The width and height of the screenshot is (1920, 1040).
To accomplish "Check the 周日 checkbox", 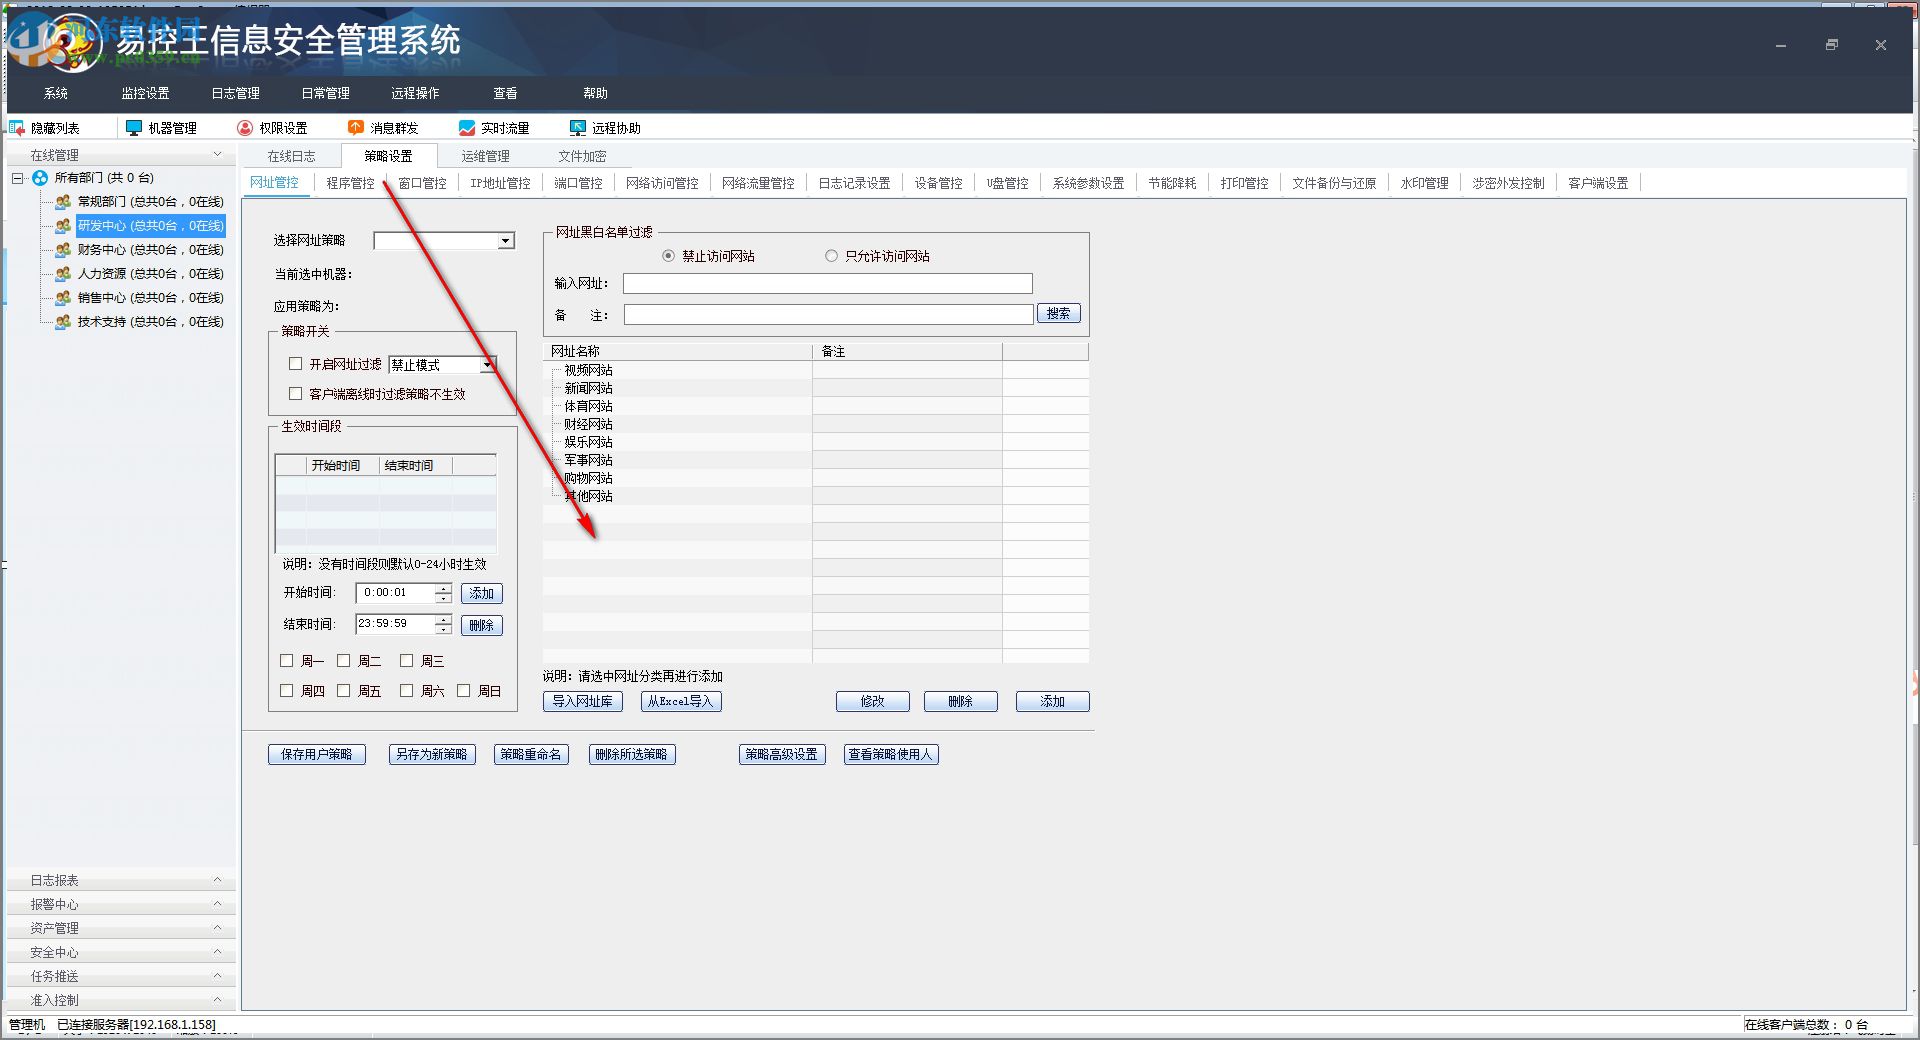I will click(x=464, y=691).
